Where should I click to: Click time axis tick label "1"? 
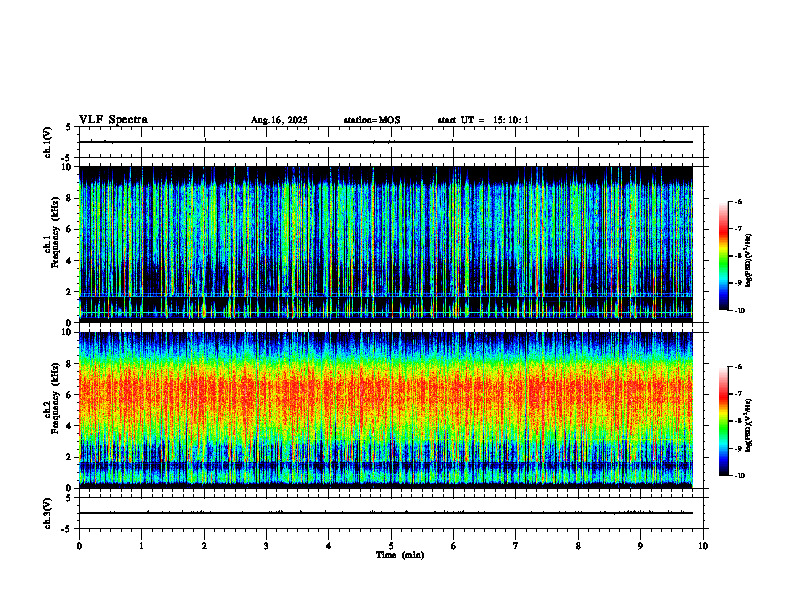pos(142,546)
